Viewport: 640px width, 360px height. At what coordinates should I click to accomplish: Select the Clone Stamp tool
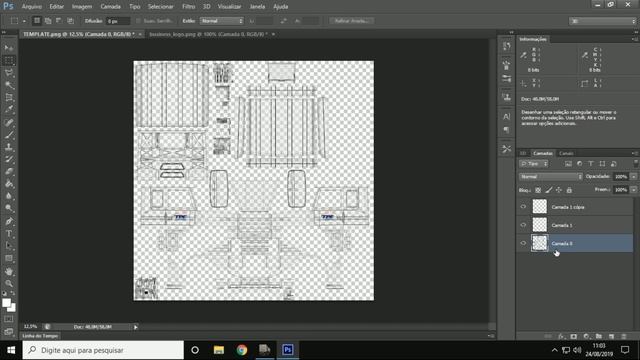[9, 147]
